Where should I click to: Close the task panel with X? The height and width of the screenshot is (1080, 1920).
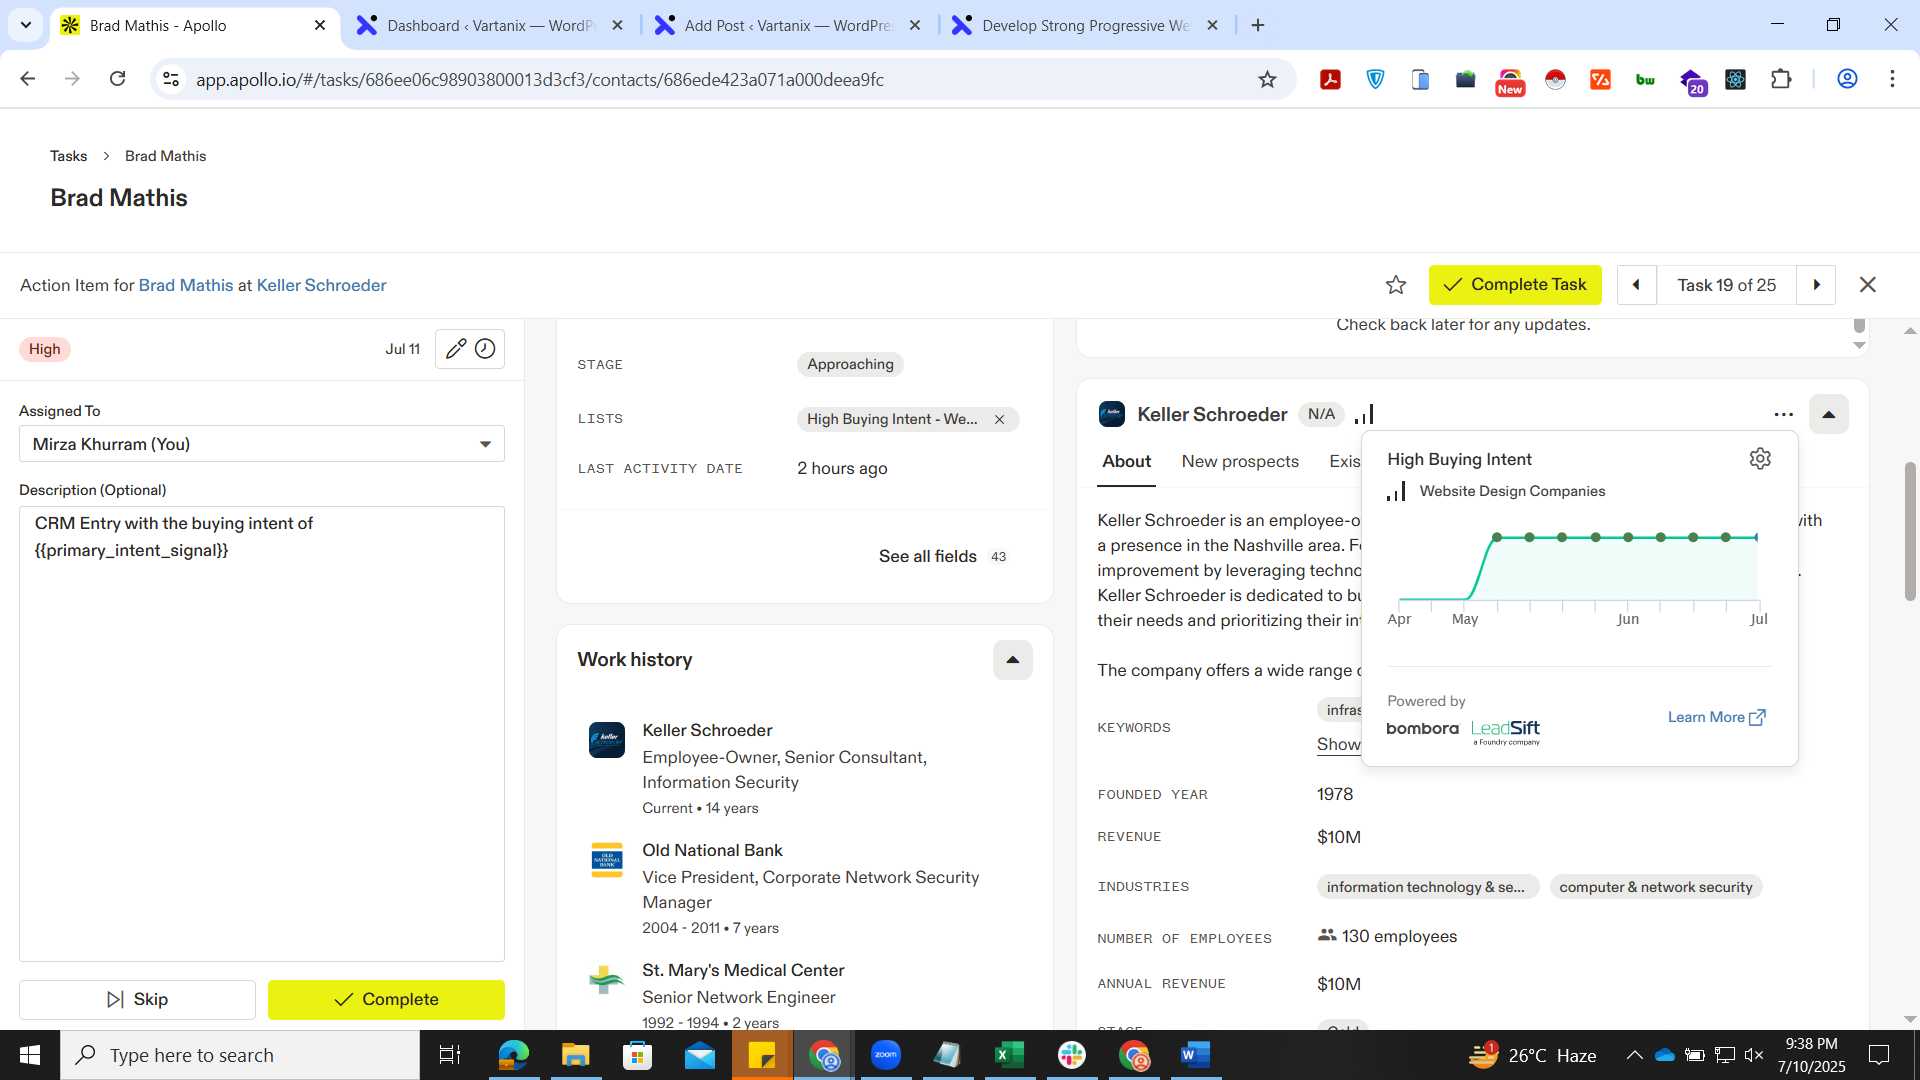[1867, 285]
